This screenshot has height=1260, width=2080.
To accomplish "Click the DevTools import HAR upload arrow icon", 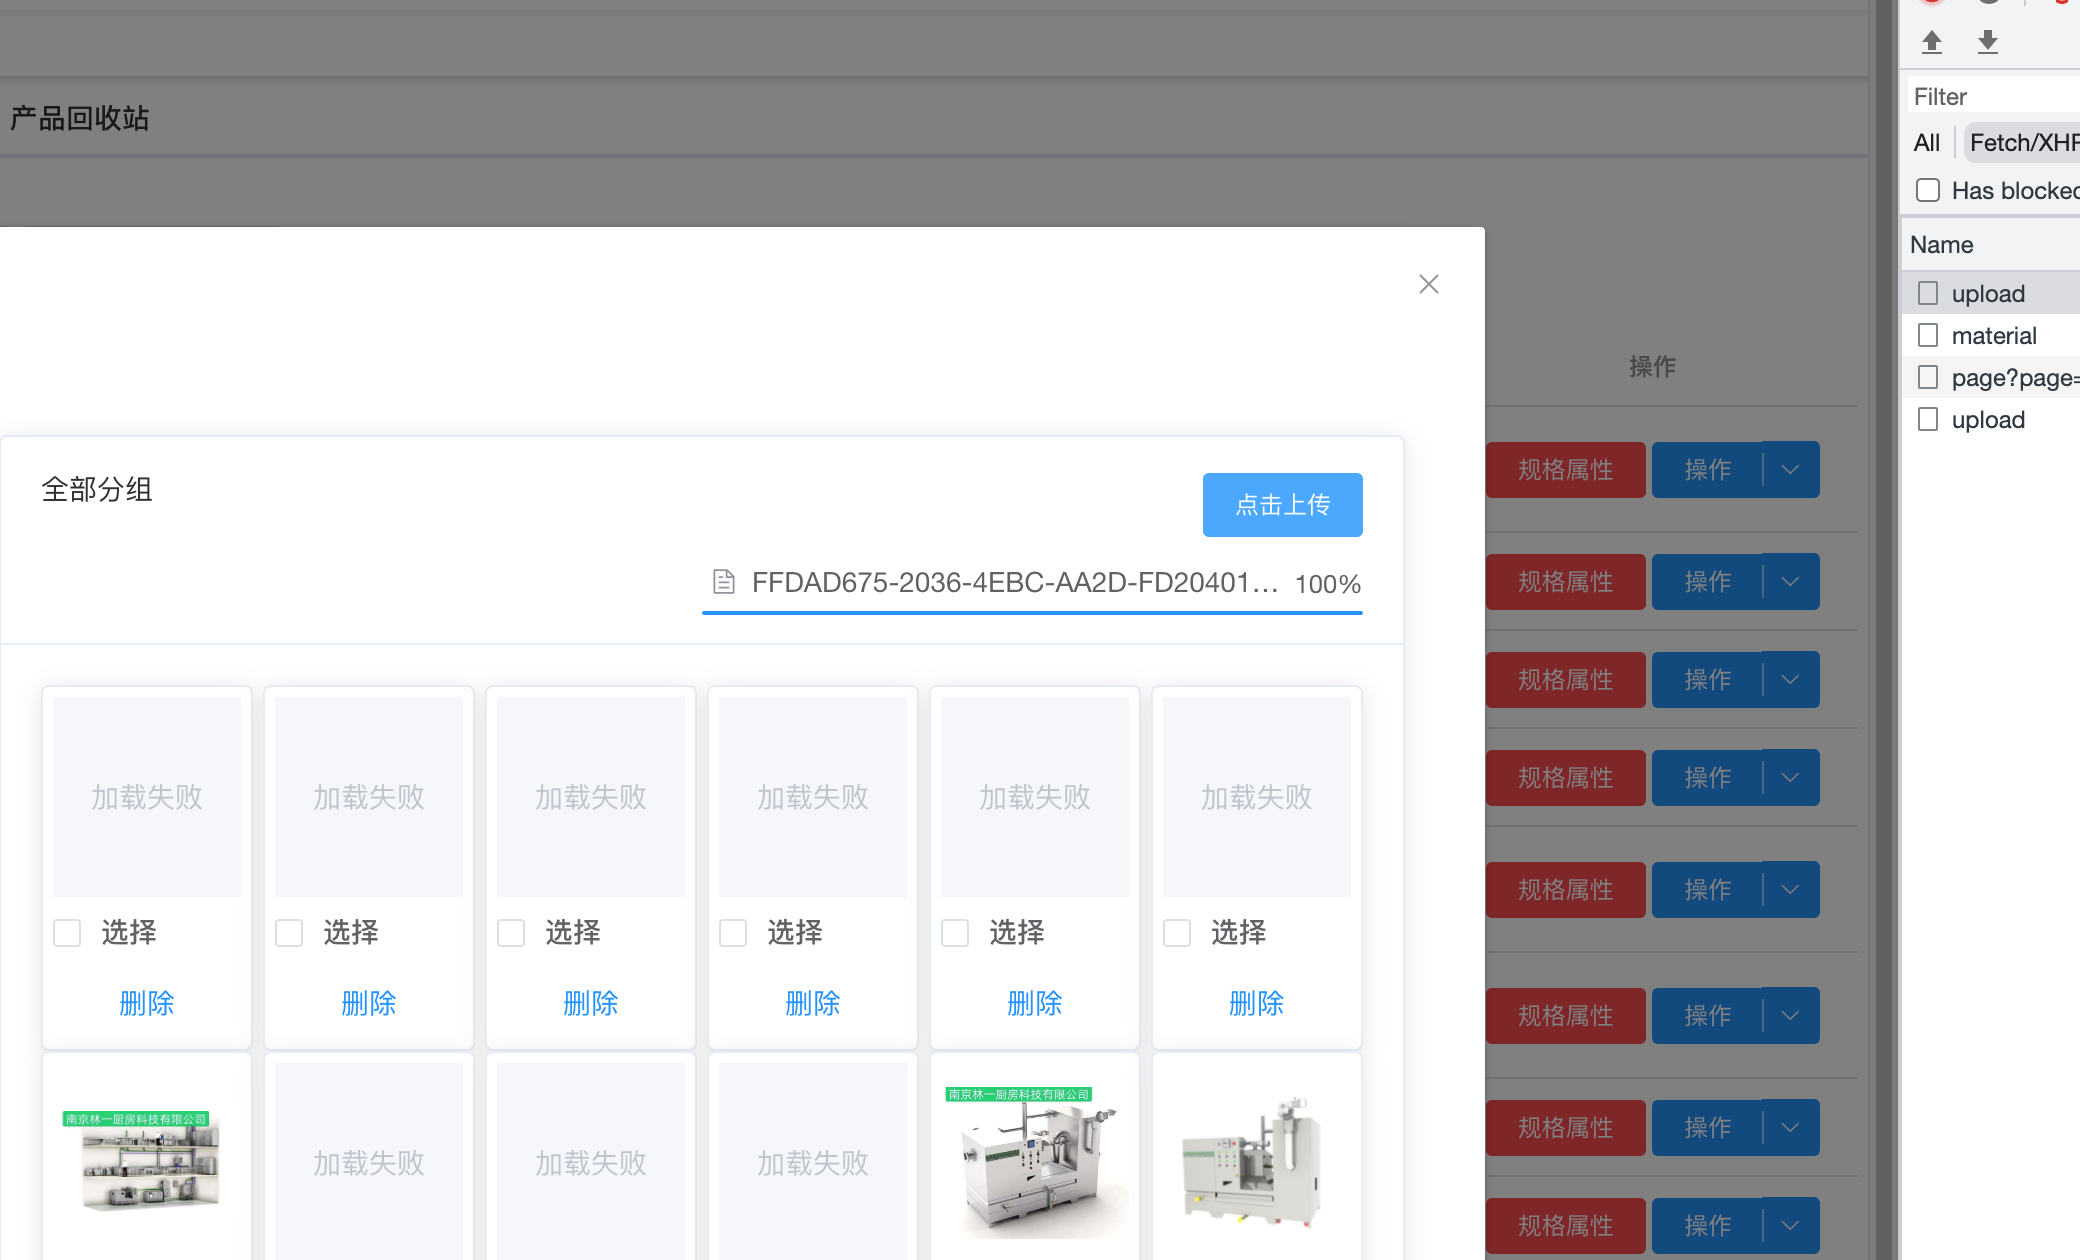I will tap(1932, 42).
